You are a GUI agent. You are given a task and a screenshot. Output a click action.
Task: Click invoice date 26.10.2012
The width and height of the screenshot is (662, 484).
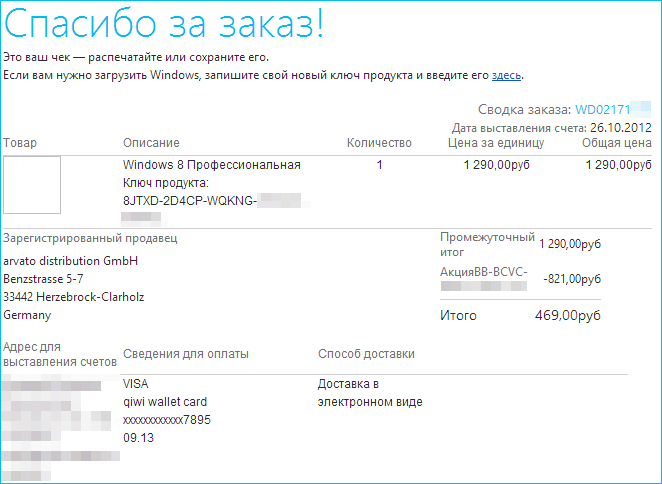coord(621,128)
